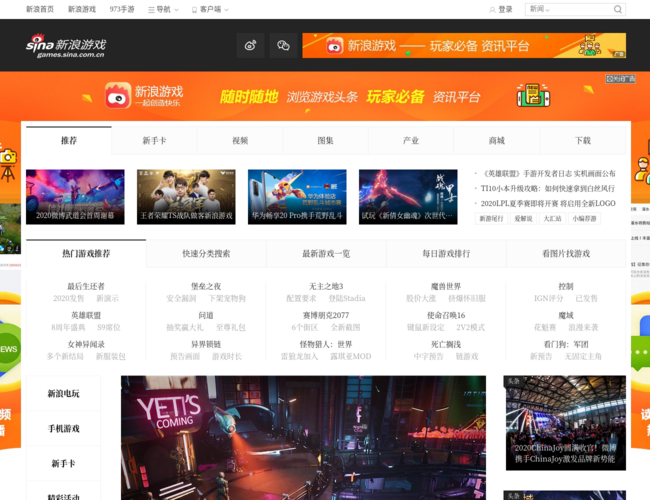The height and width of the screenshot is (500, 650).
Task: Click IGN评分 sub-link
Action: pos(548,298)
